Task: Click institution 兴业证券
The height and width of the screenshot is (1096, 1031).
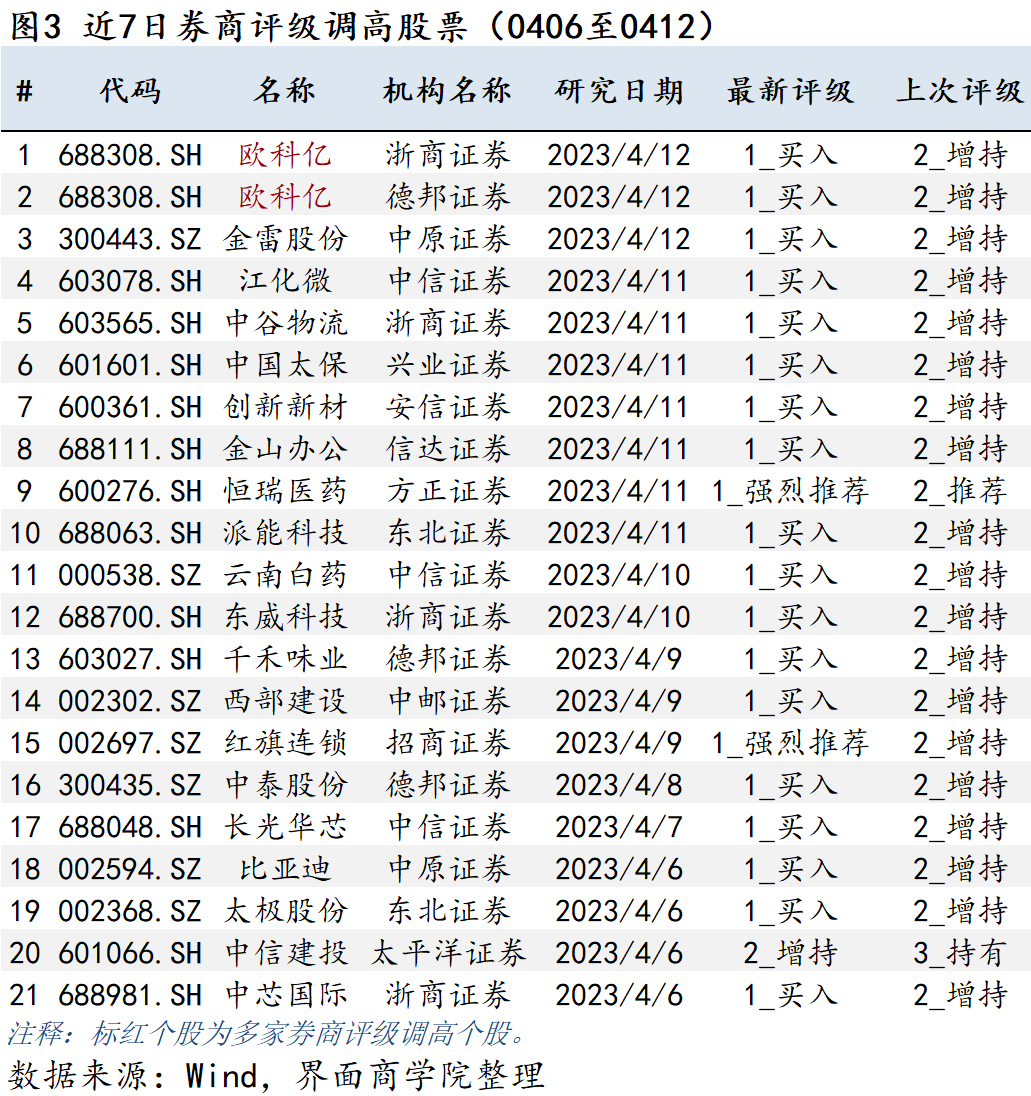Action: pyautogui.click(x=447, y=365)
